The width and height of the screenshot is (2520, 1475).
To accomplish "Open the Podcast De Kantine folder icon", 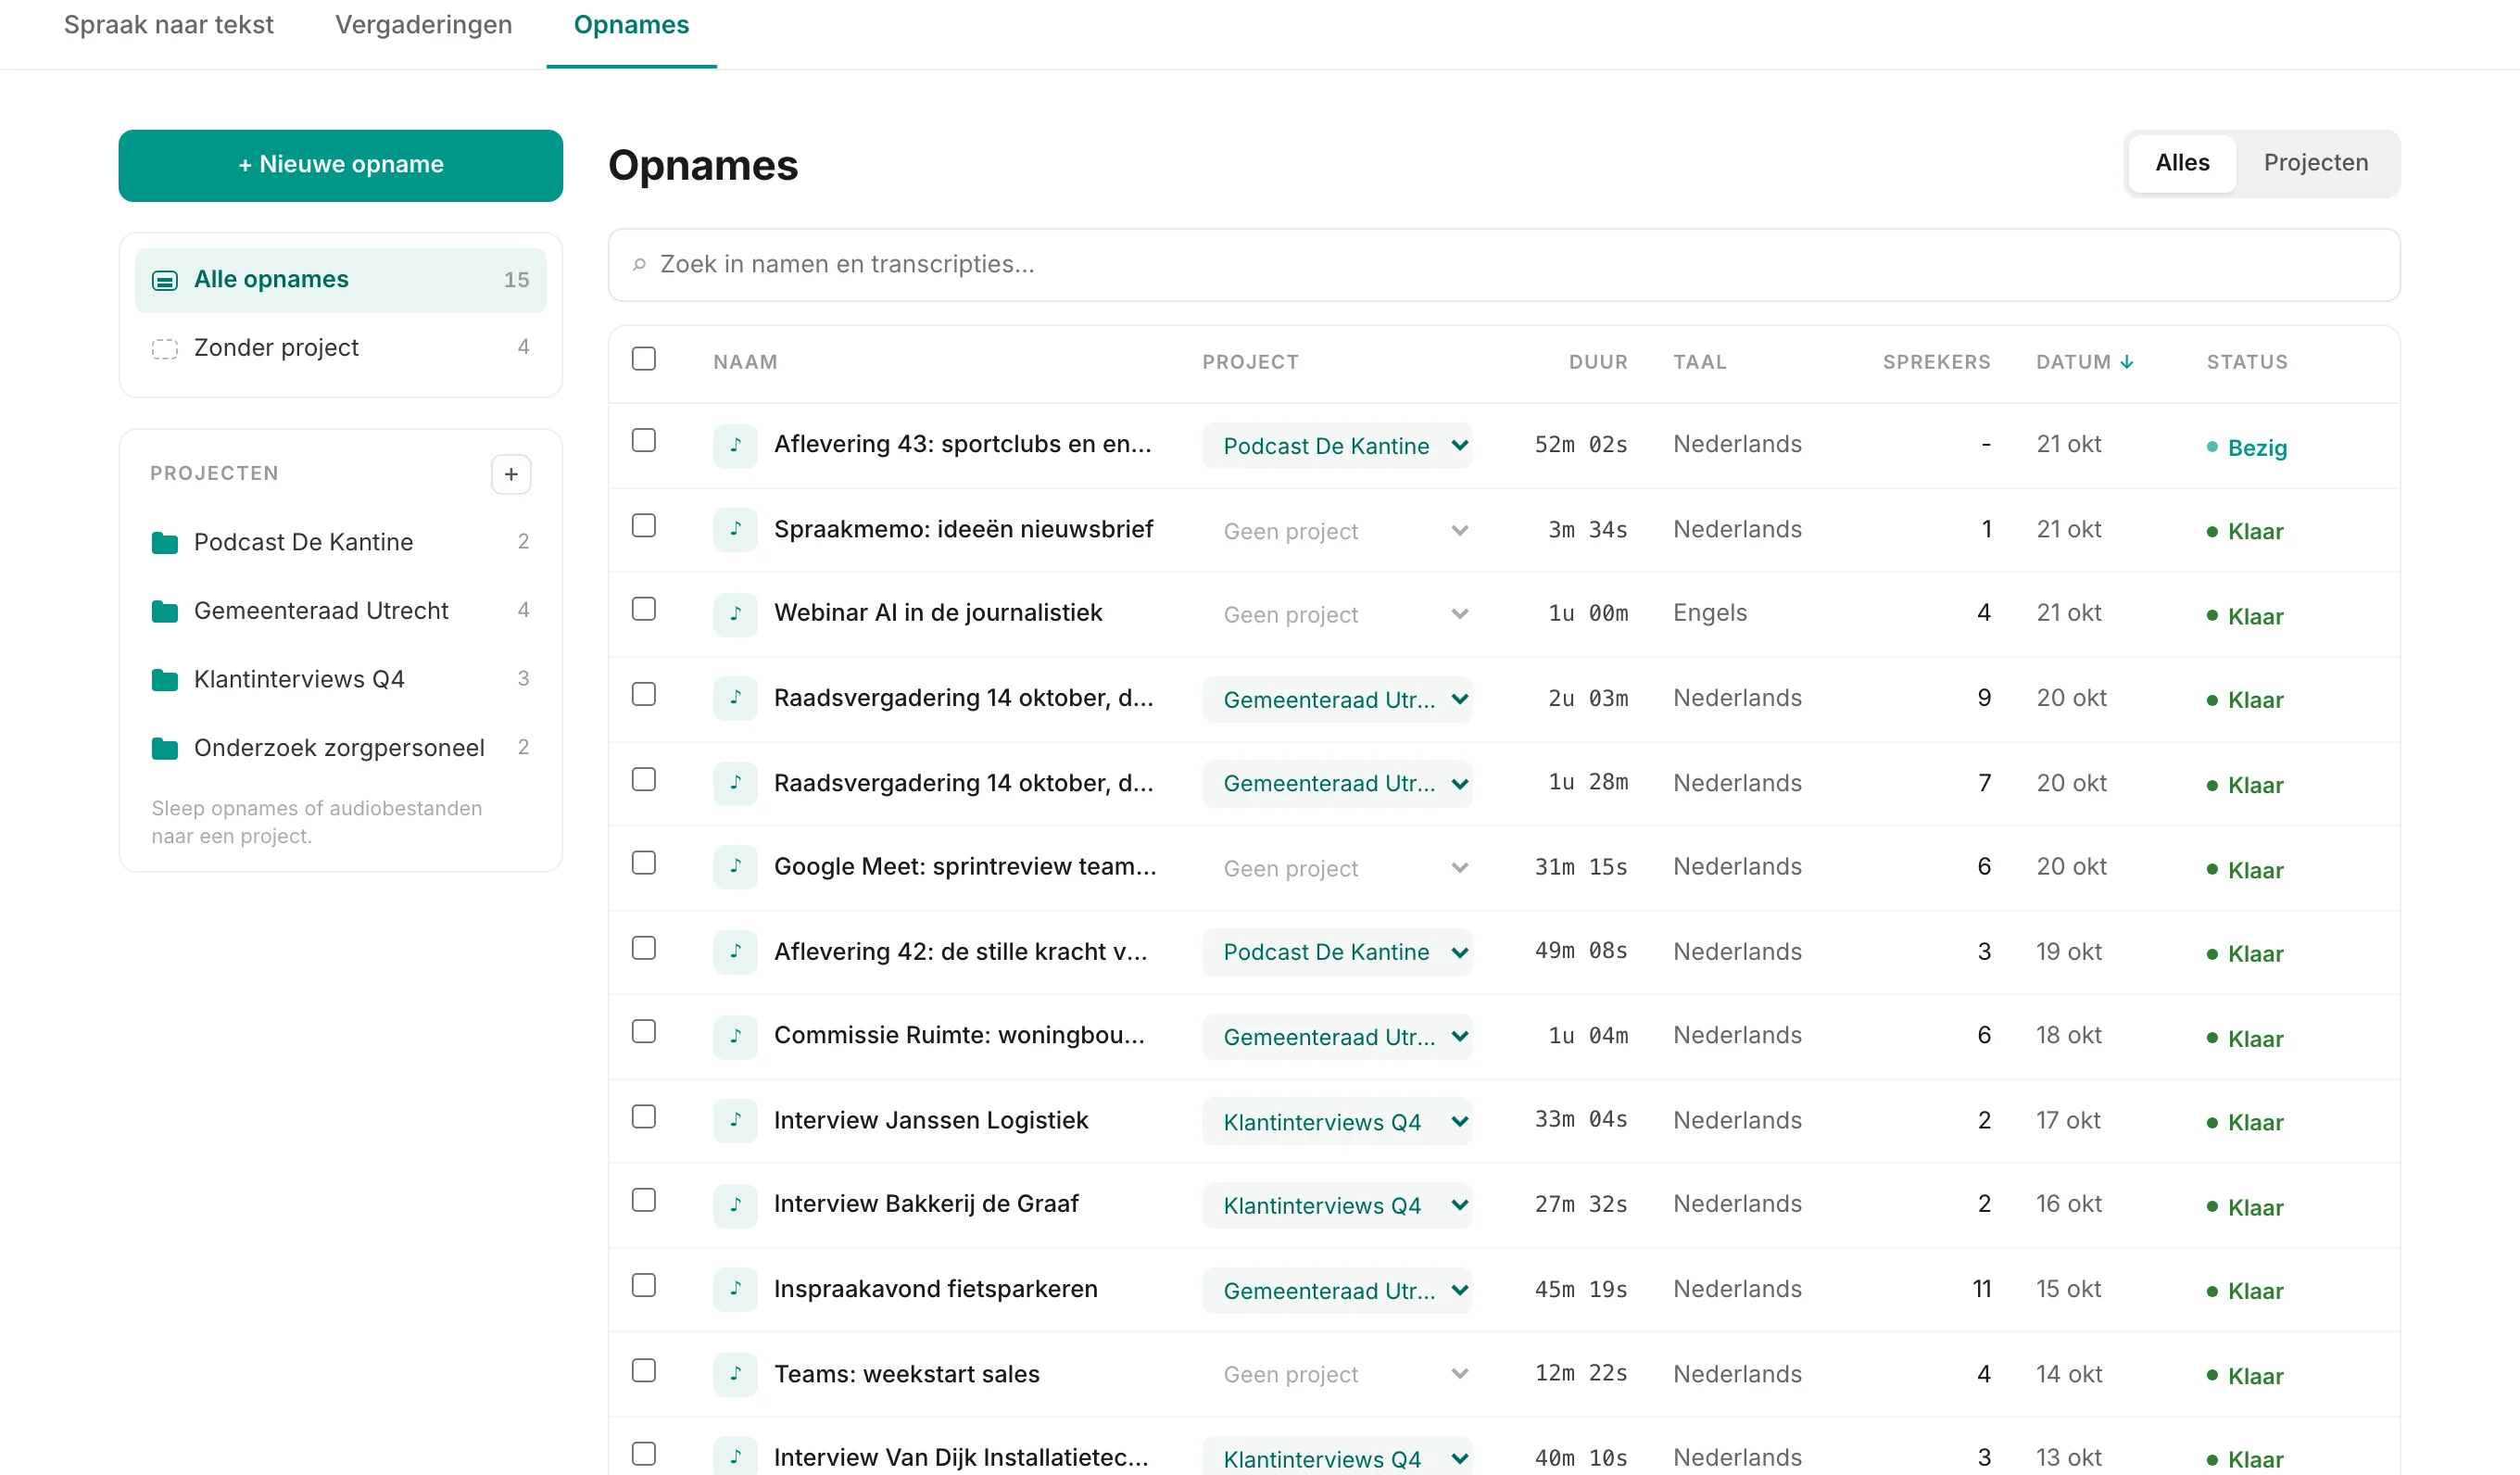I will [165, 543].
